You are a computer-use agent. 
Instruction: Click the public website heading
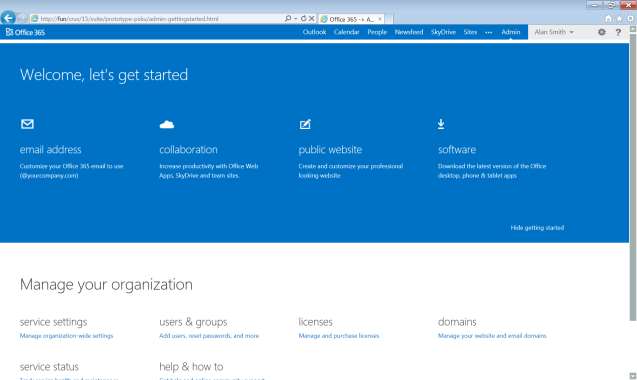click(330, 150)
